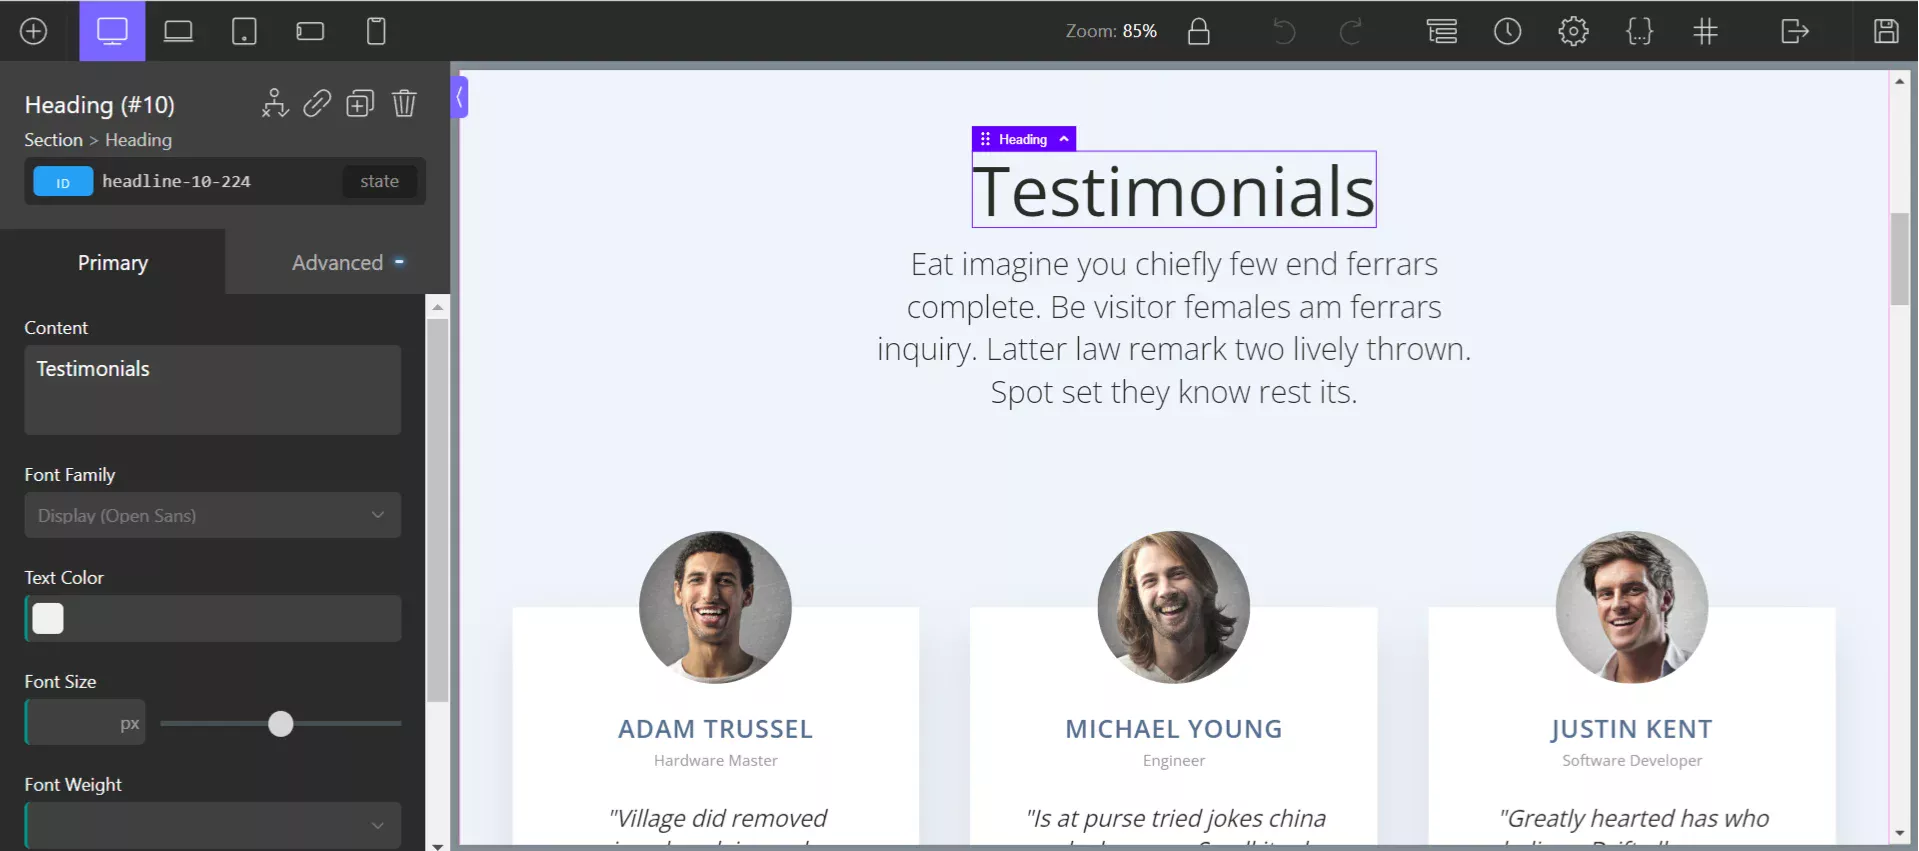
Task: Toggle the grid overlay icon
Action: [1705, 31]
